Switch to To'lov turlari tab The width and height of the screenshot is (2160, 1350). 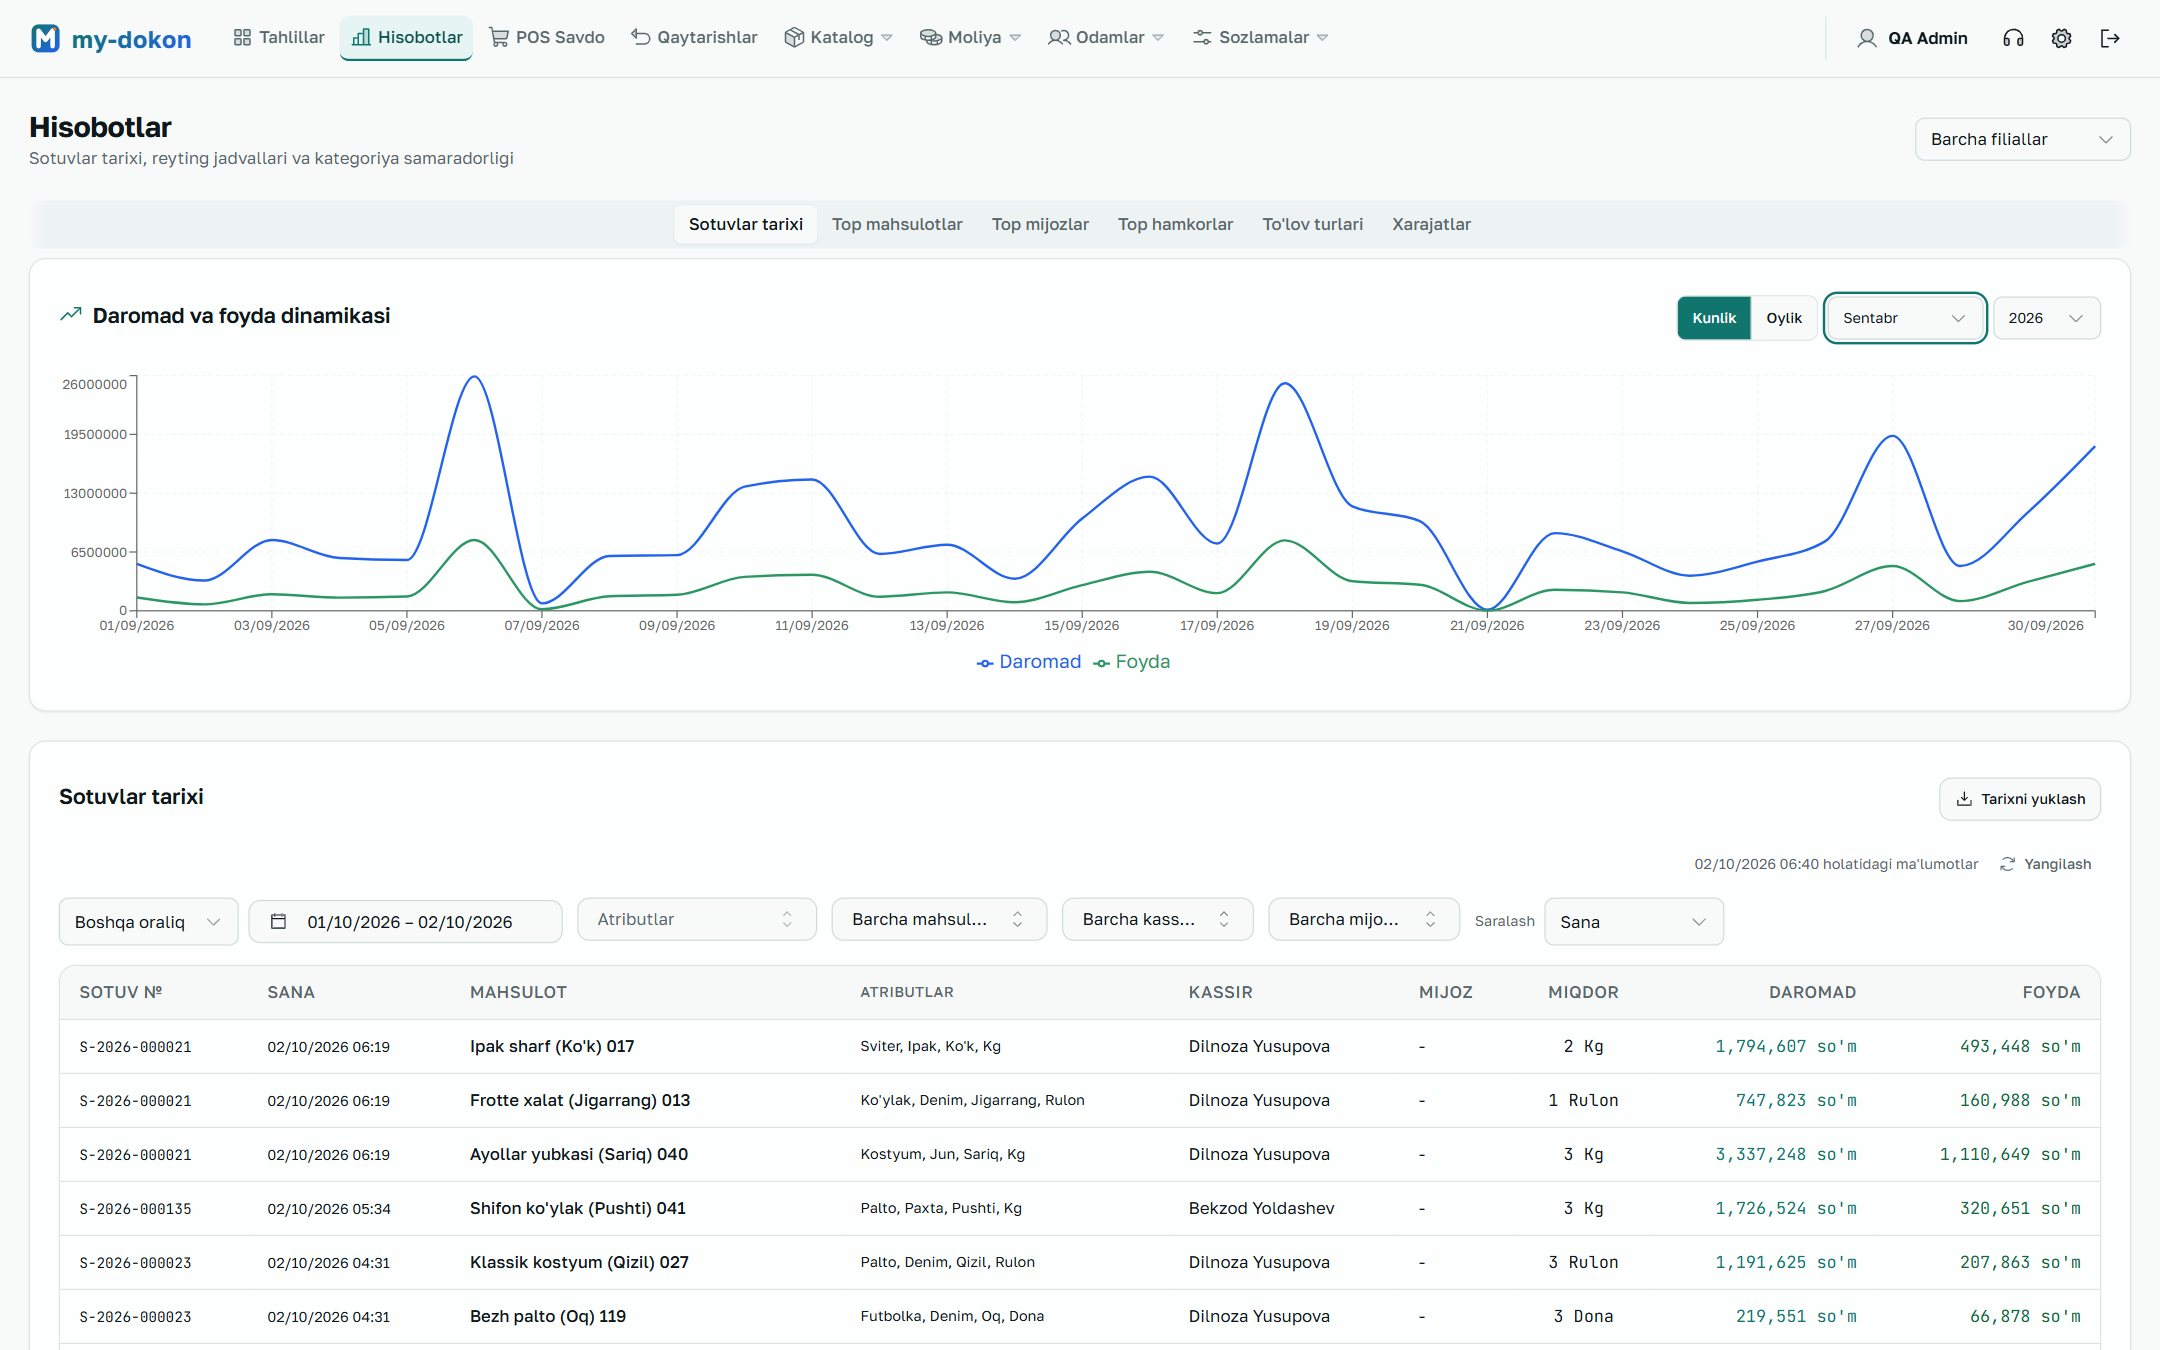(x=1312, y=224)
